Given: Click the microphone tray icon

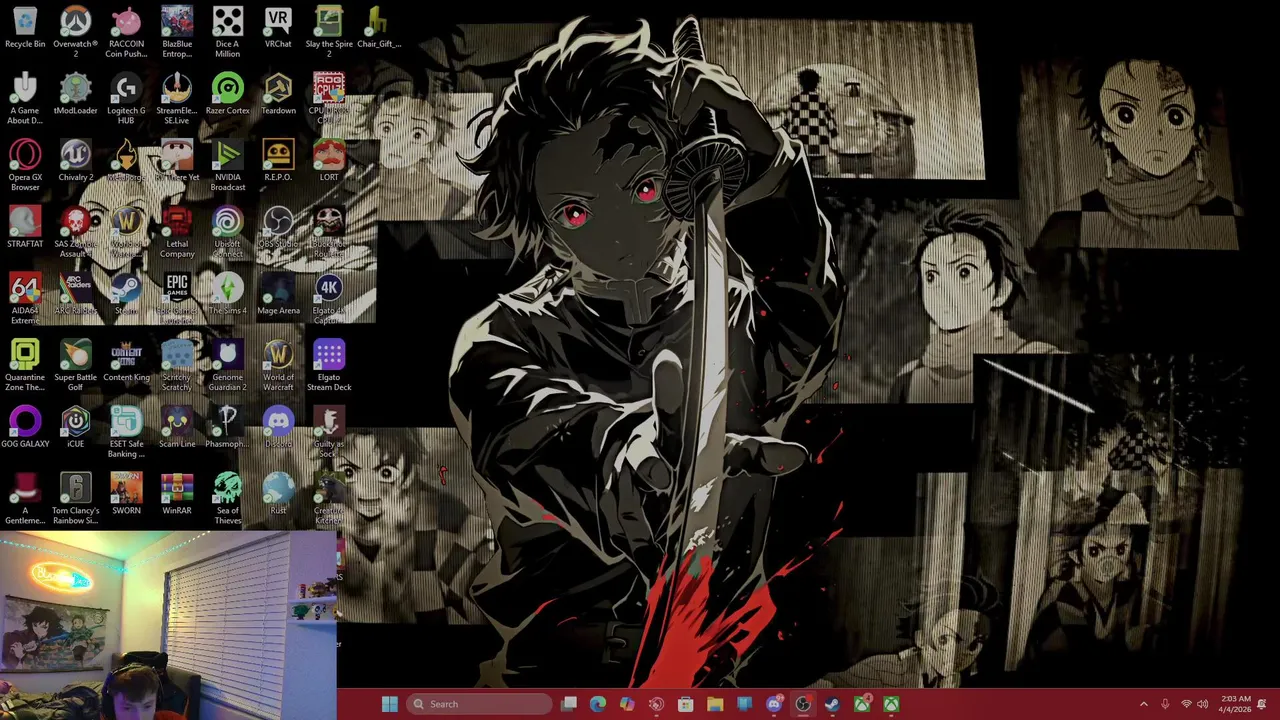Looking at the screenshot, I should pos(1165,704).
